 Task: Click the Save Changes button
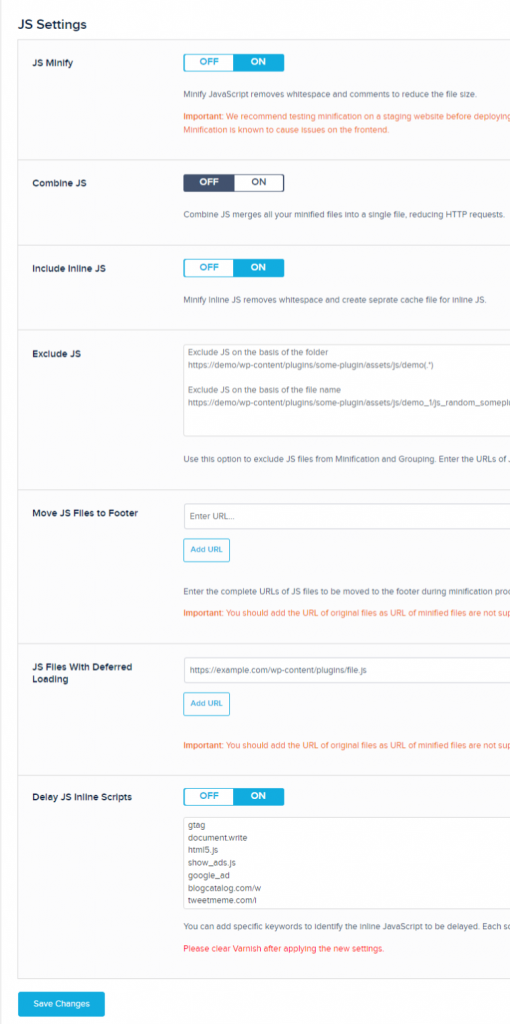61,1004
